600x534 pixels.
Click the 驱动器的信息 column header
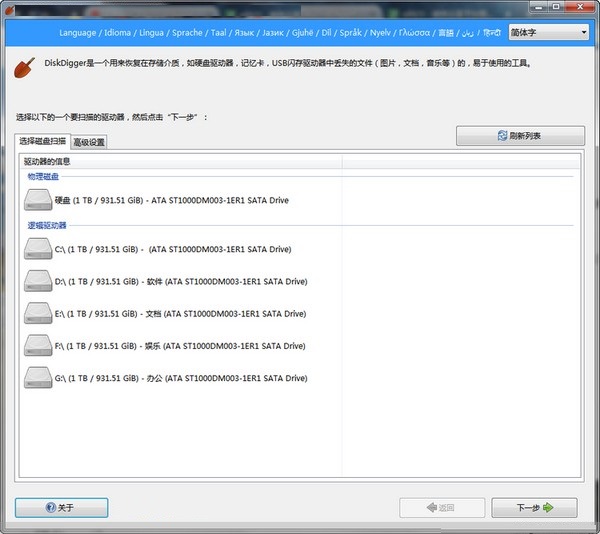click(x=180, y=160)
